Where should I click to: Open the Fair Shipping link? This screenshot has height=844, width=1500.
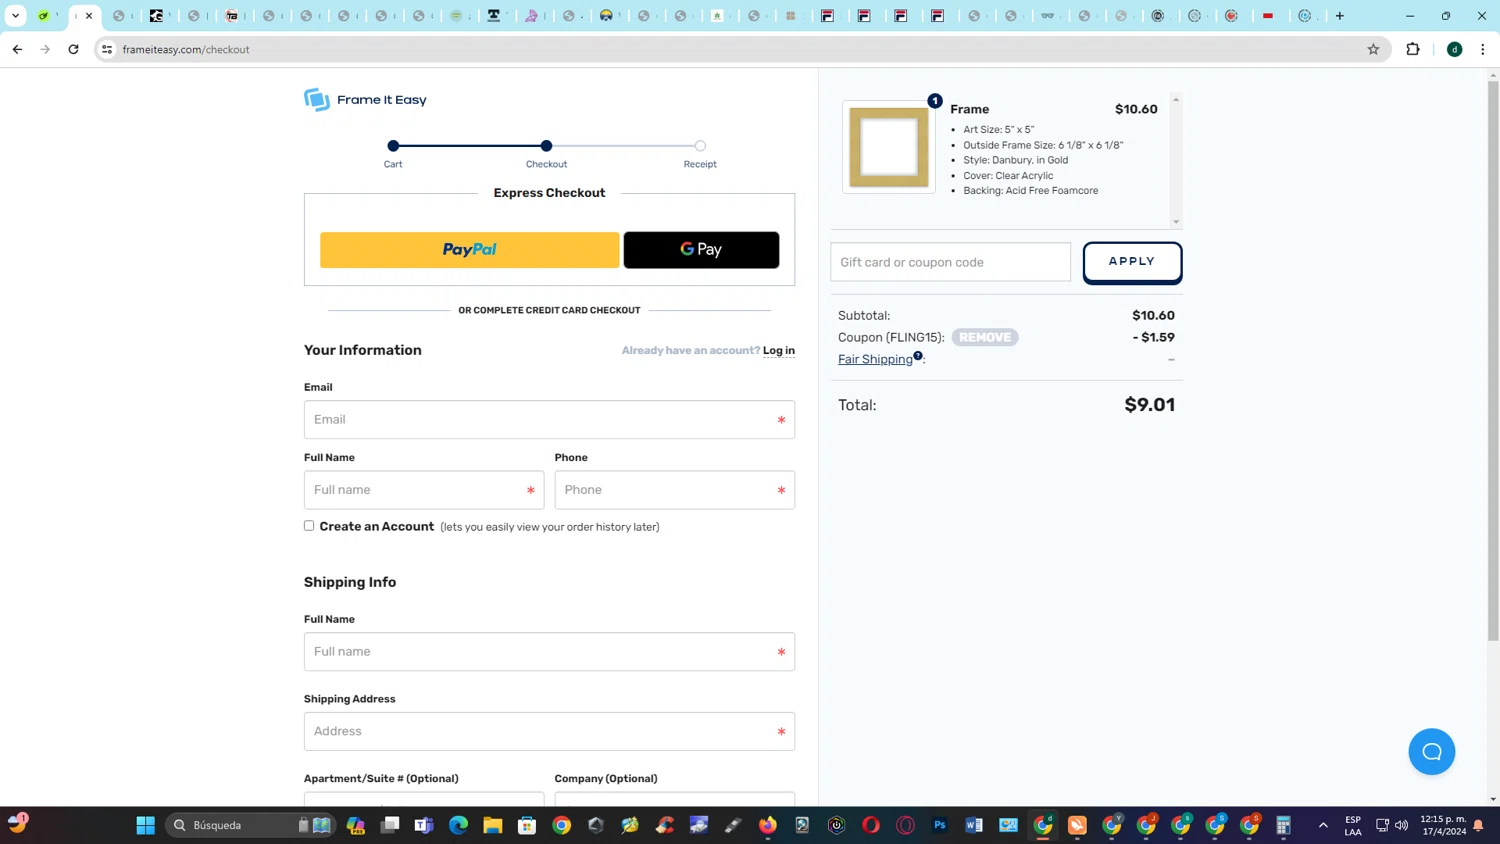[875, 359]
